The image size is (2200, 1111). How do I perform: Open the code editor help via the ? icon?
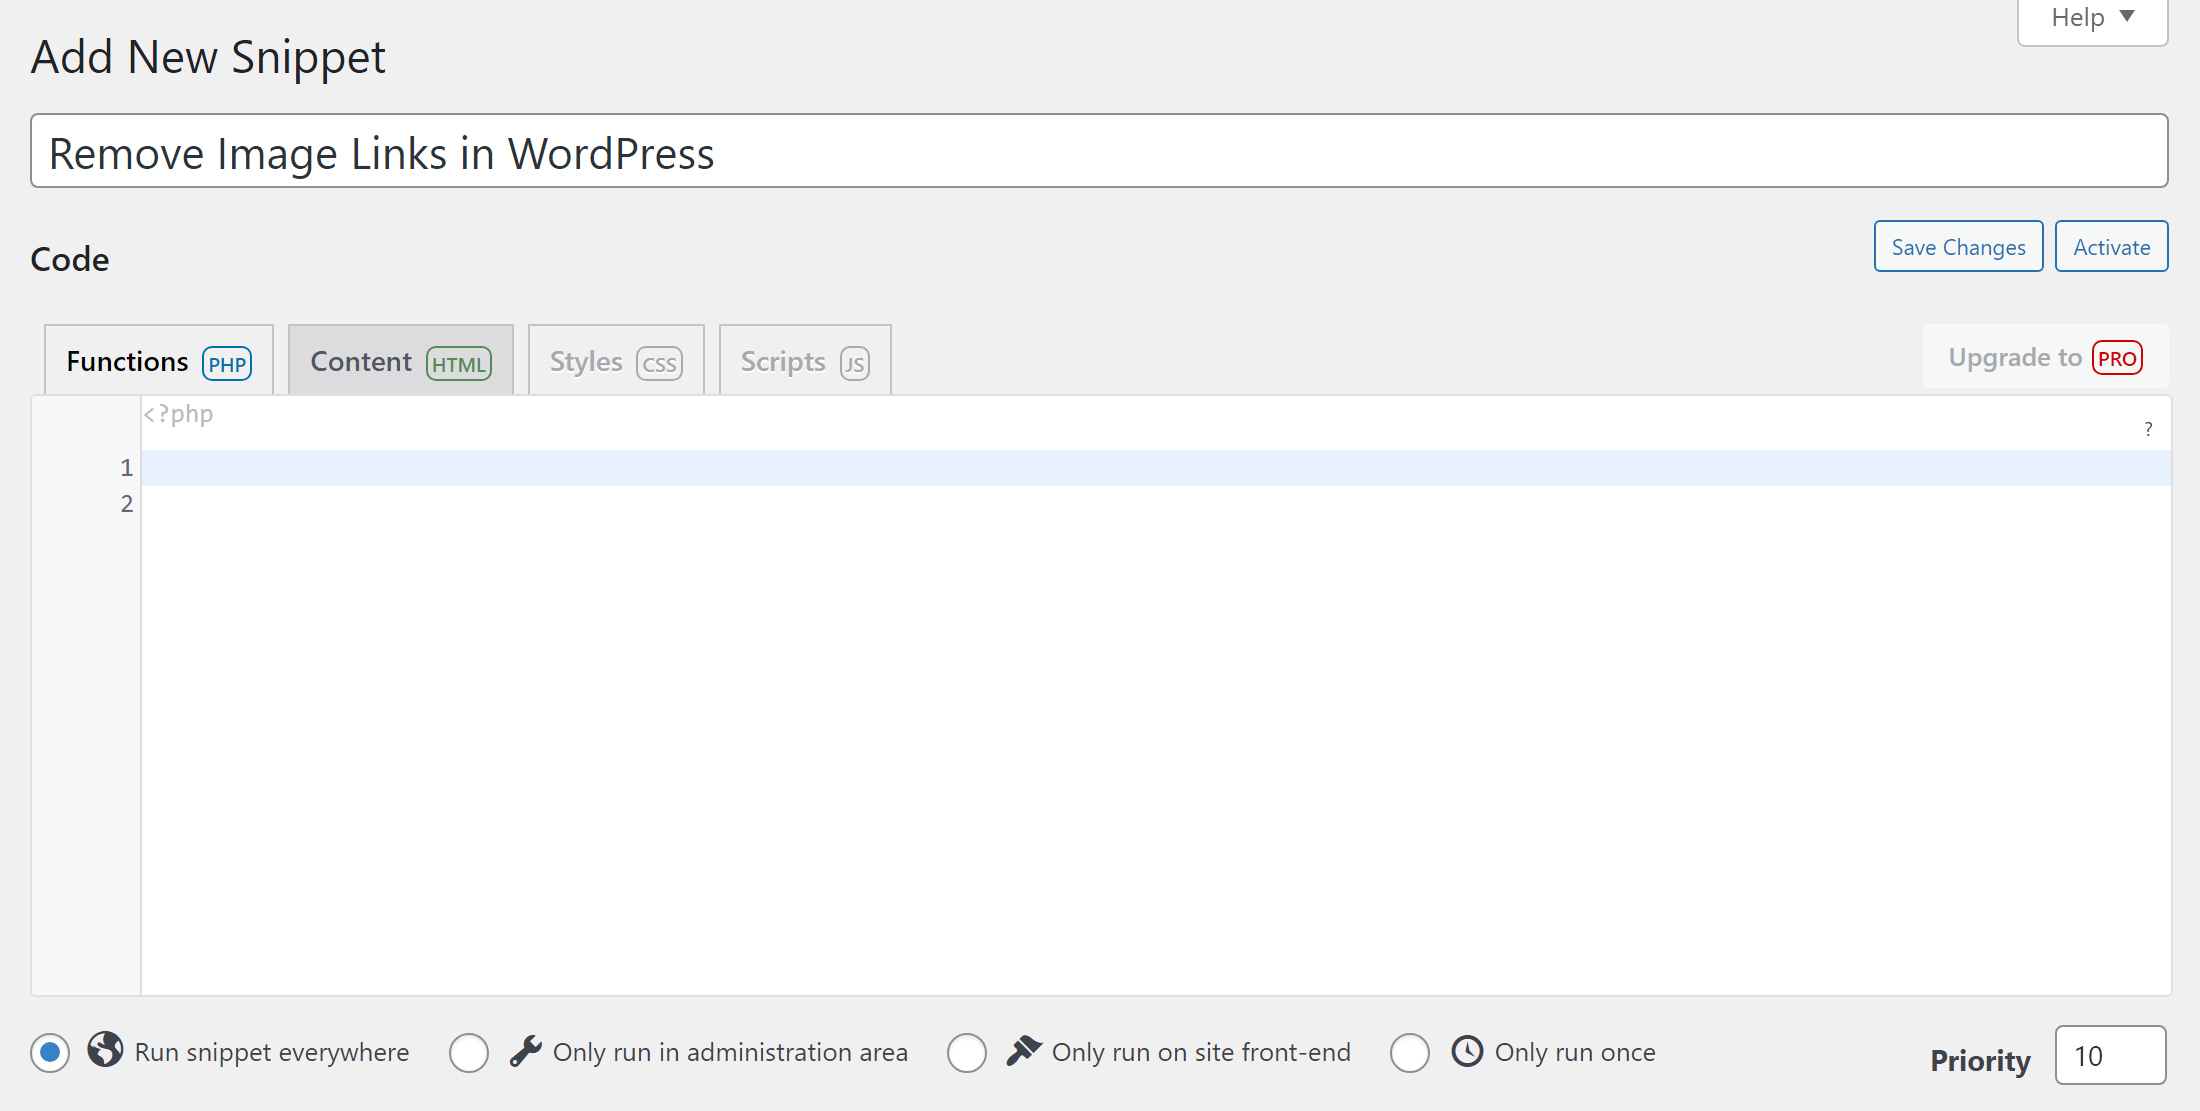click(x=2147, y=428)
